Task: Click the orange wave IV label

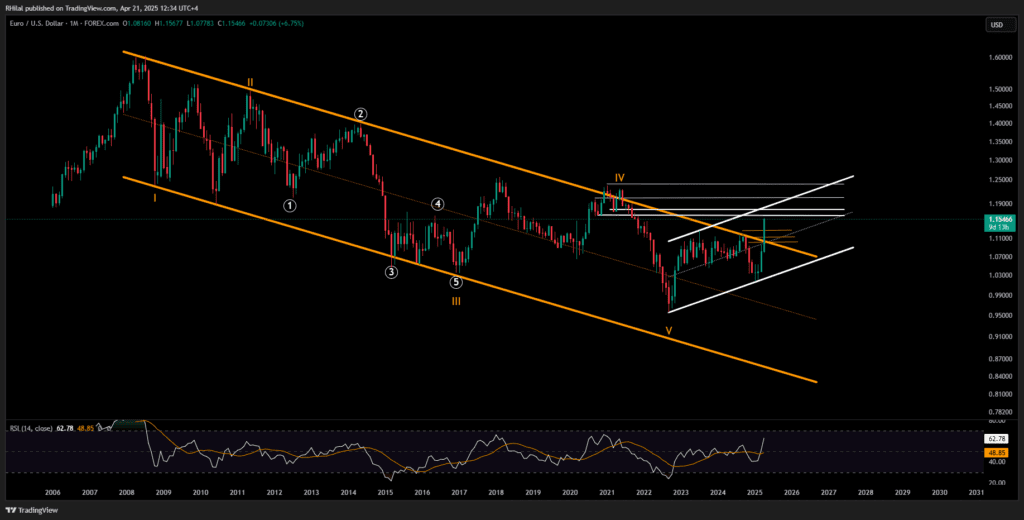Action: pos(619,177)
